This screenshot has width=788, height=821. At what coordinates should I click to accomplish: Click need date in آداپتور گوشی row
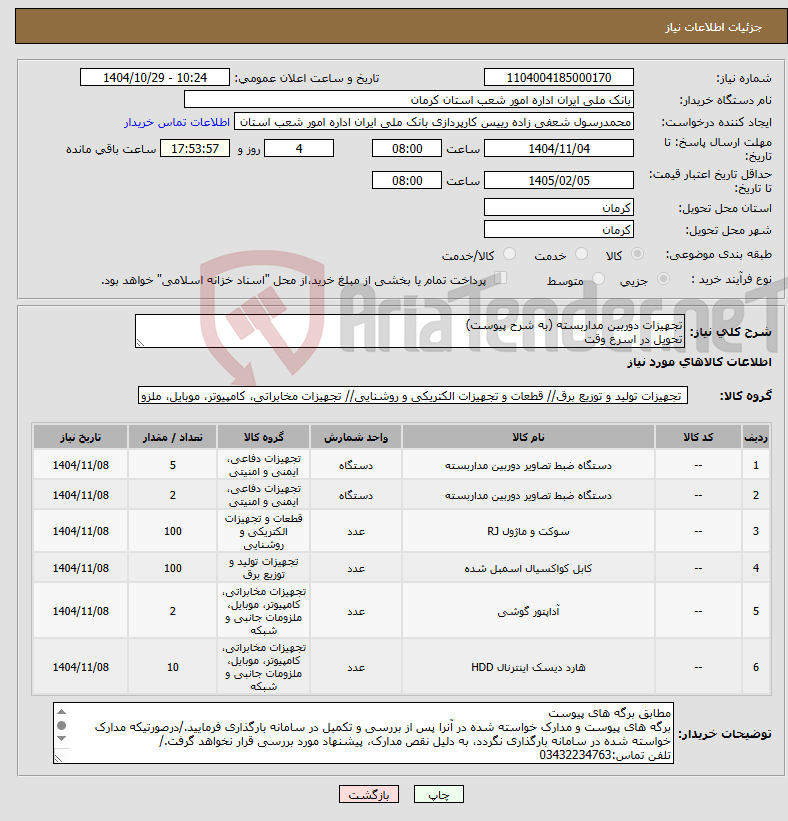tap(81, 611)
